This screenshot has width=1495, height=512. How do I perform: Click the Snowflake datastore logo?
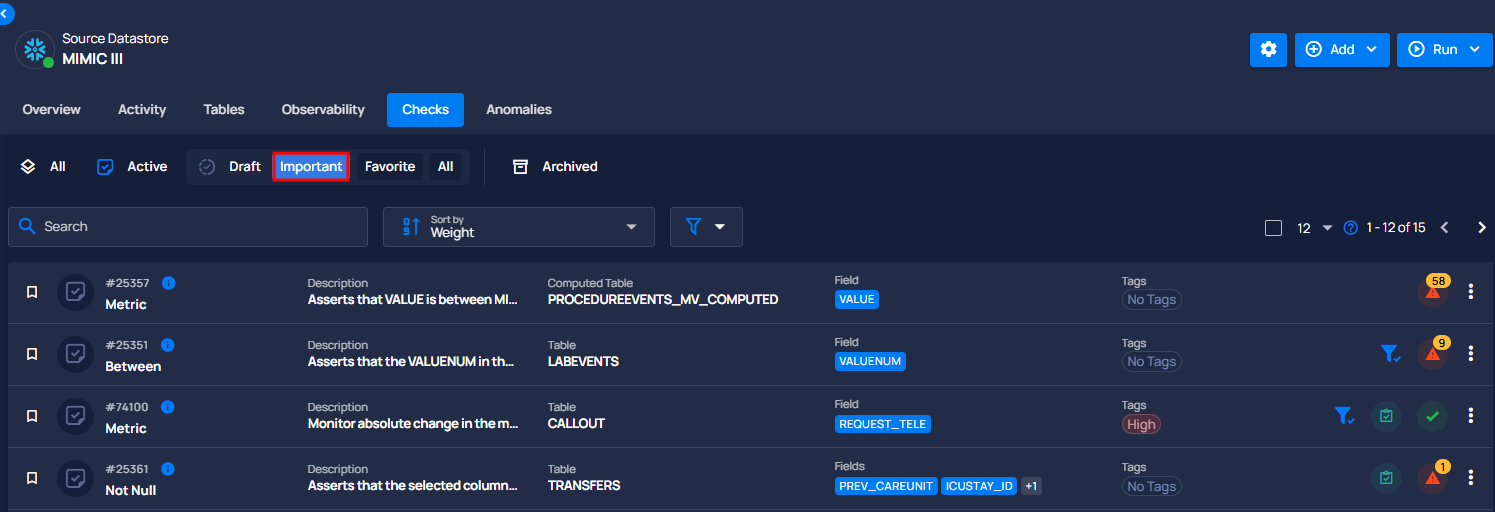click(x=35, y=49)
